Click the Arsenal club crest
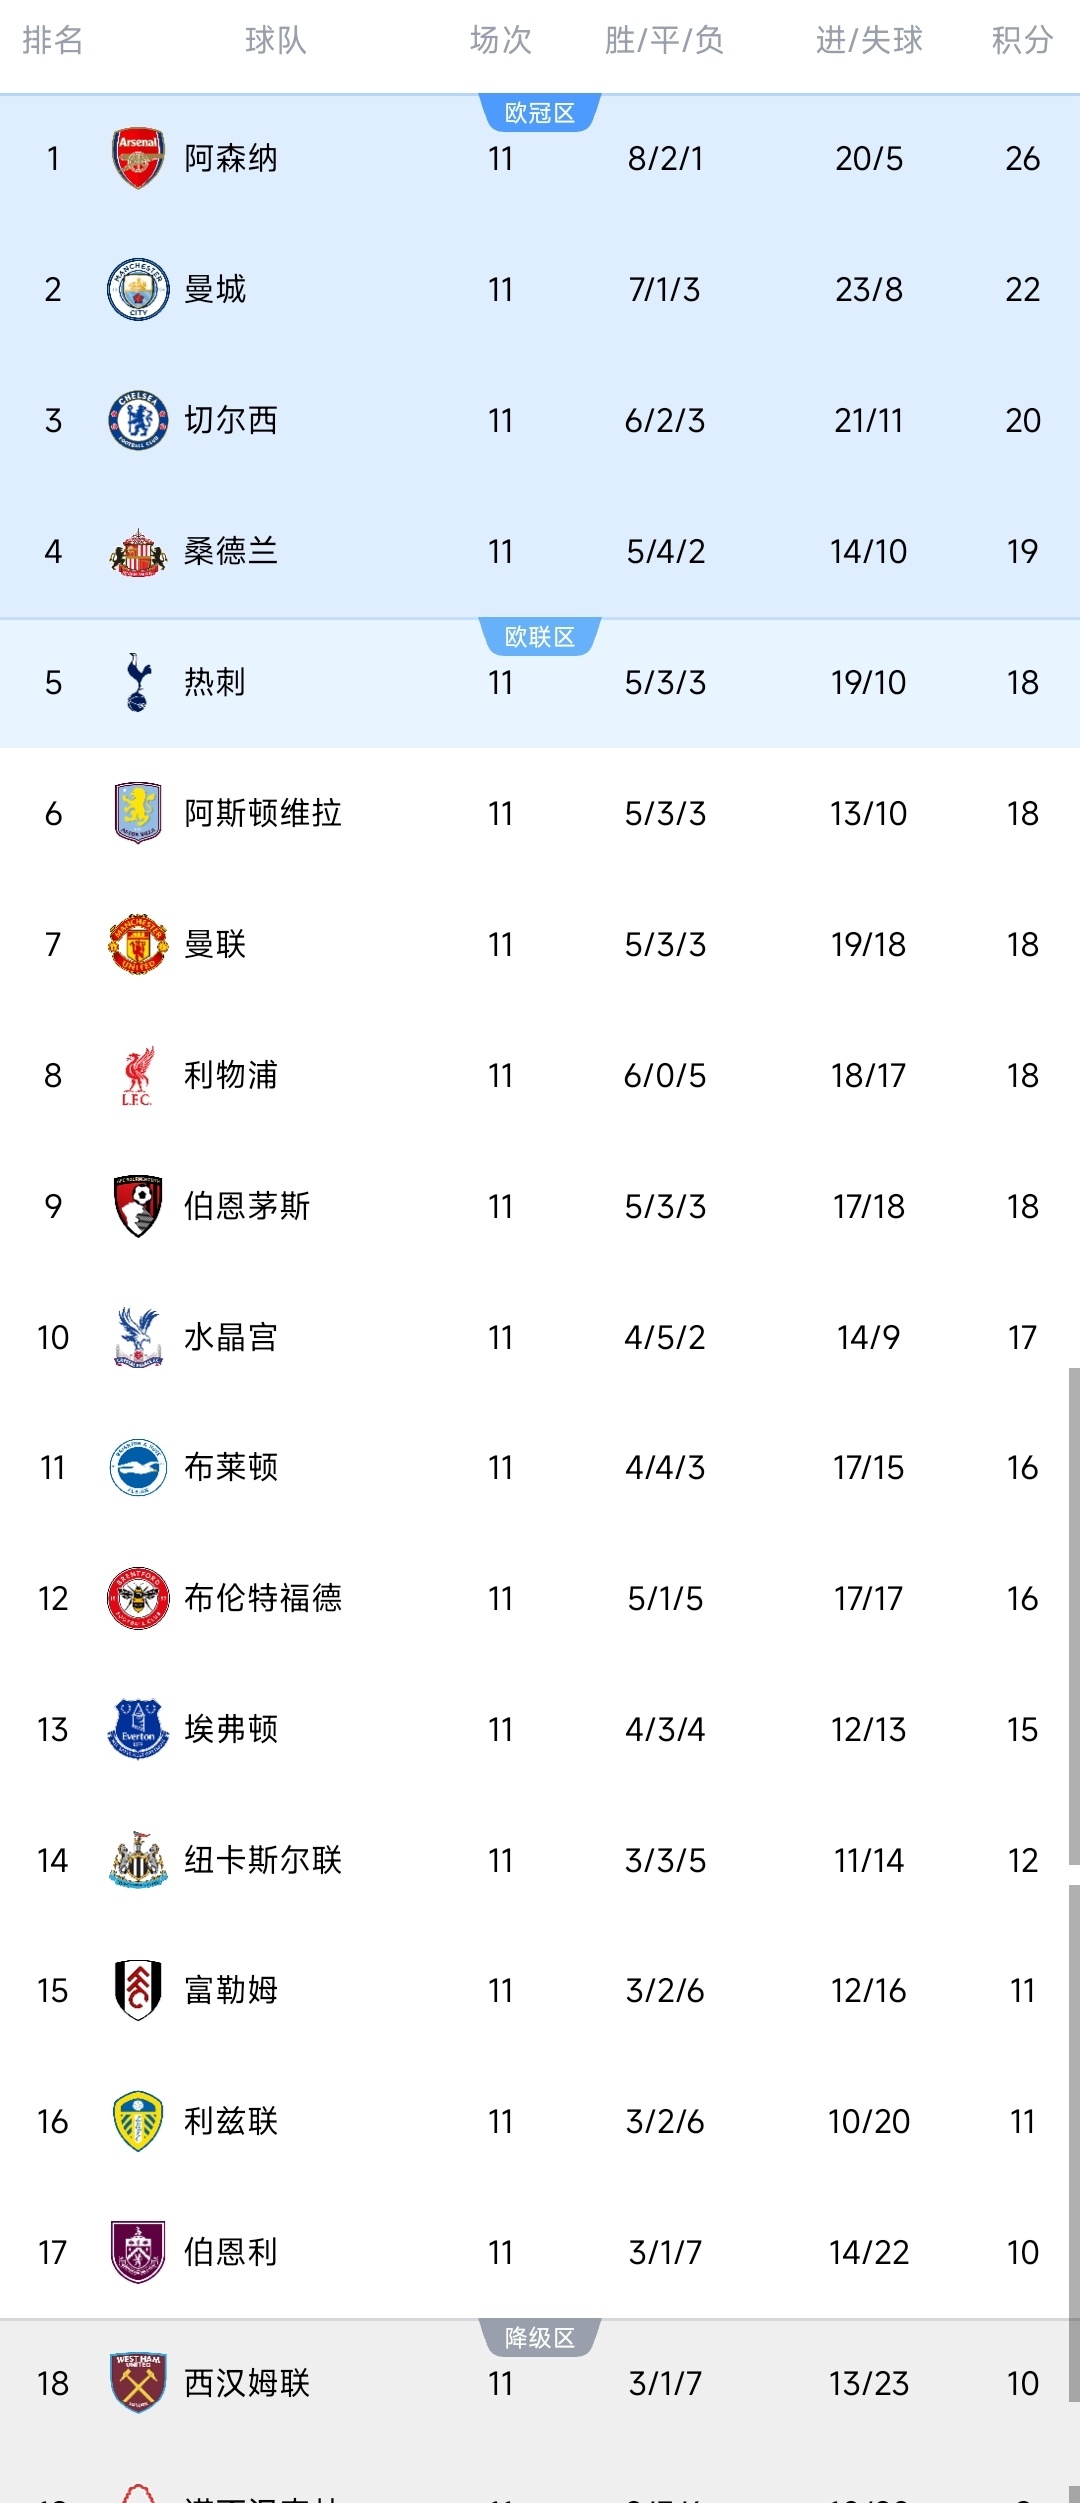The height and width of the screenshot is (2503, 1080). (x=138, y=158)
